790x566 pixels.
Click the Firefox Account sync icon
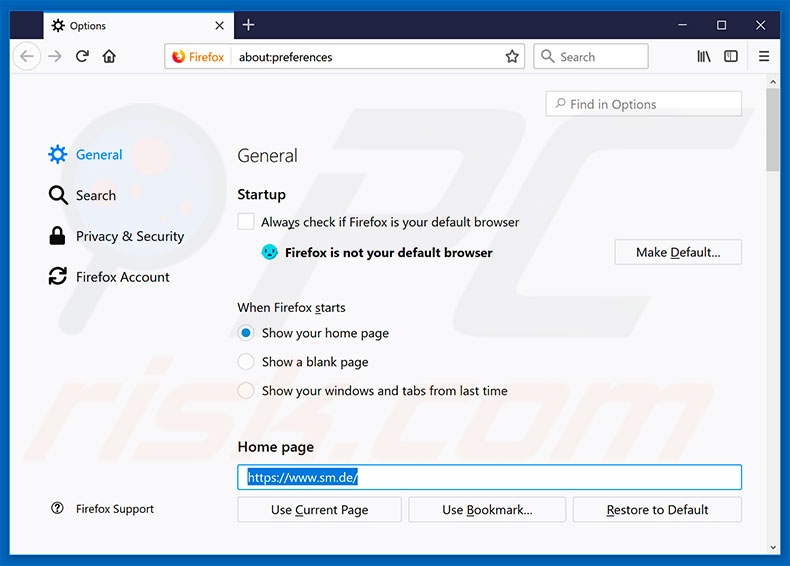(57, 276)
